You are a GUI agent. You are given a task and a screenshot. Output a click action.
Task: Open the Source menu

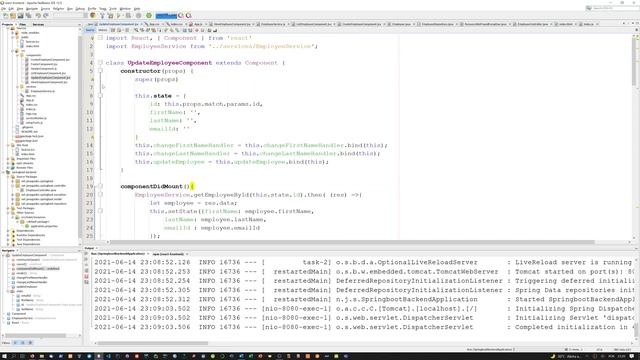point(45,9)
